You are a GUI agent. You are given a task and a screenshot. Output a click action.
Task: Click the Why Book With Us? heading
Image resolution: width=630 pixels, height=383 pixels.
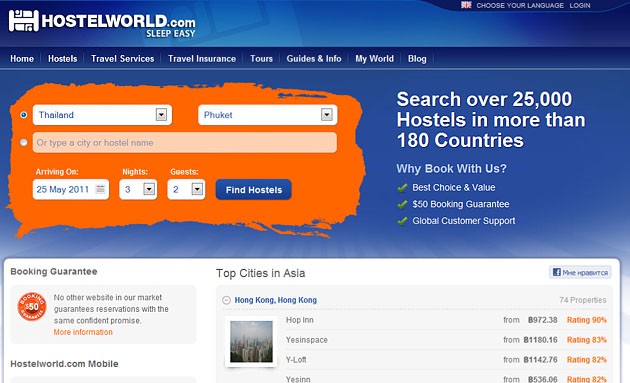452,168
